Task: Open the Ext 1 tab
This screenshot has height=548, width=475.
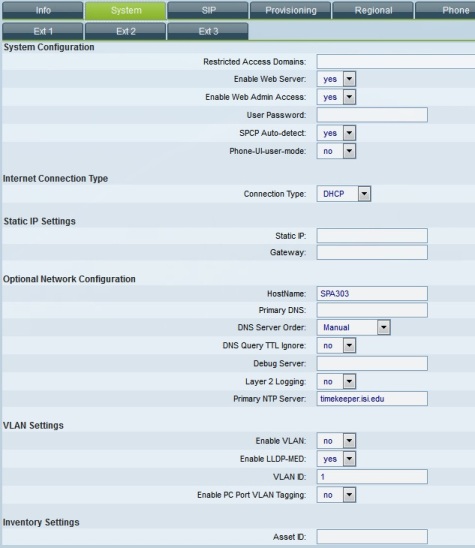Action: (x=43, y=31)
